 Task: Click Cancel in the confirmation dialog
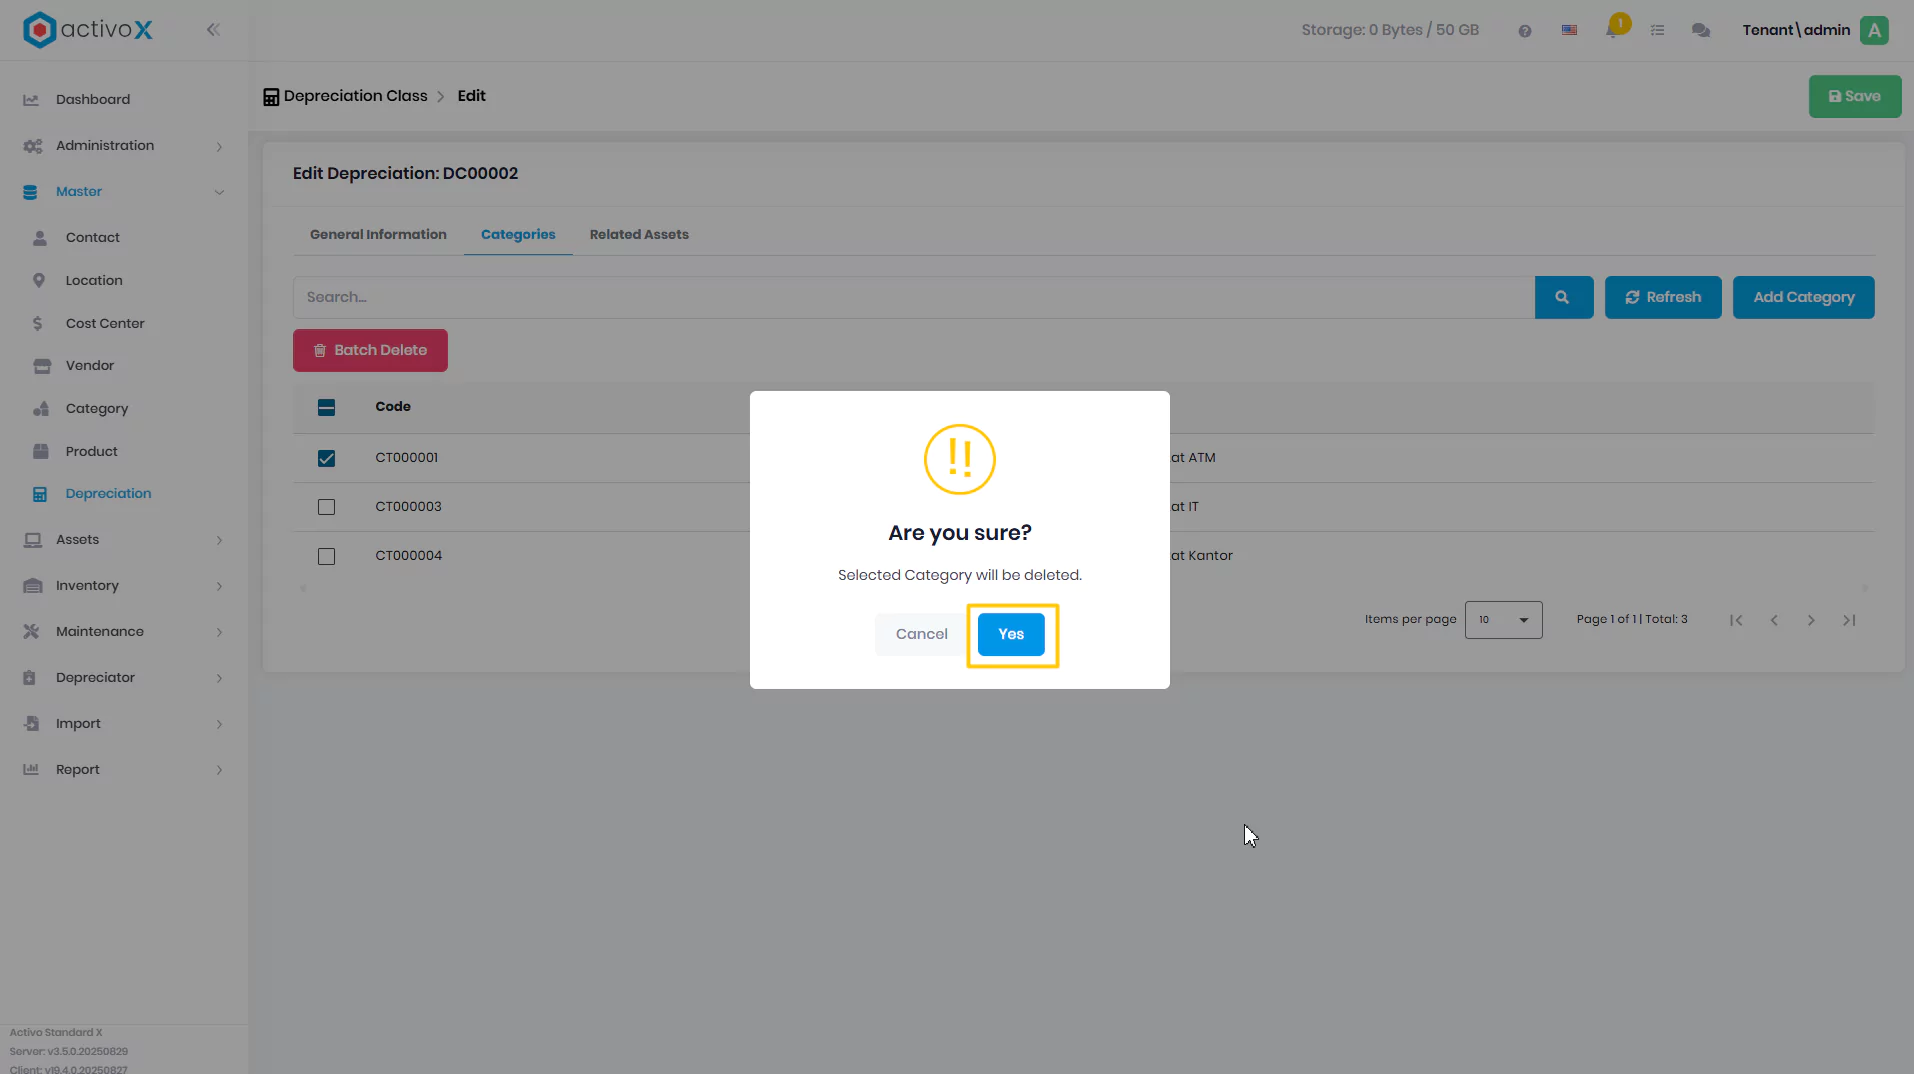tap(921, 635)
